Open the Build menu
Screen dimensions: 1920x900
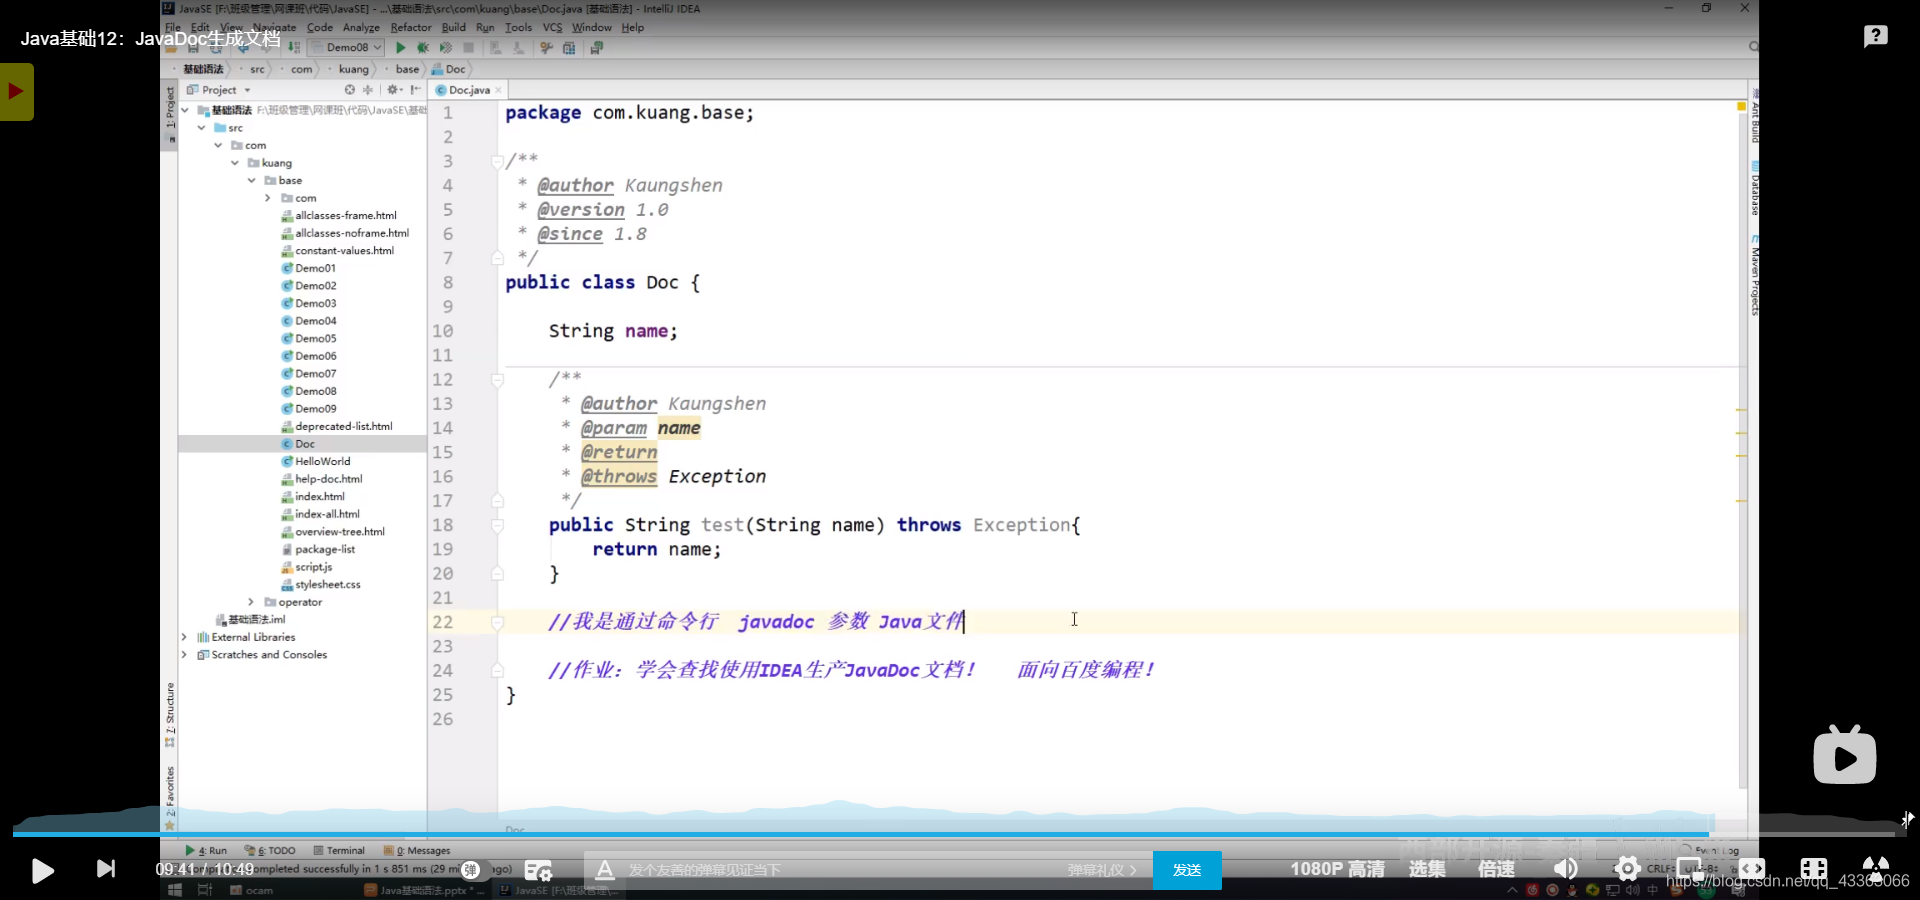click(454, 28)
